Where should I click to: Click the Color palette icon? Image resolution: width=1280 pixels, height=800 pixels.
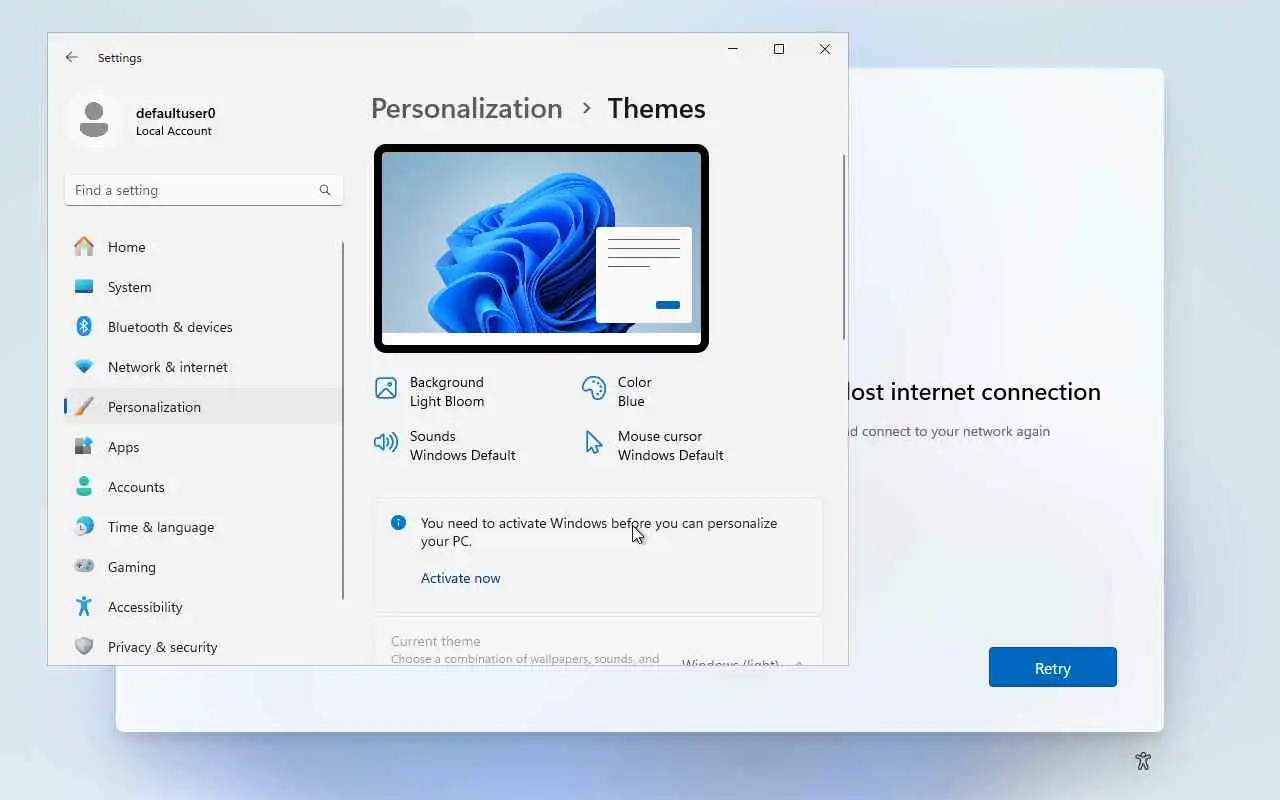pyautogui.click(x=594, y=388)
